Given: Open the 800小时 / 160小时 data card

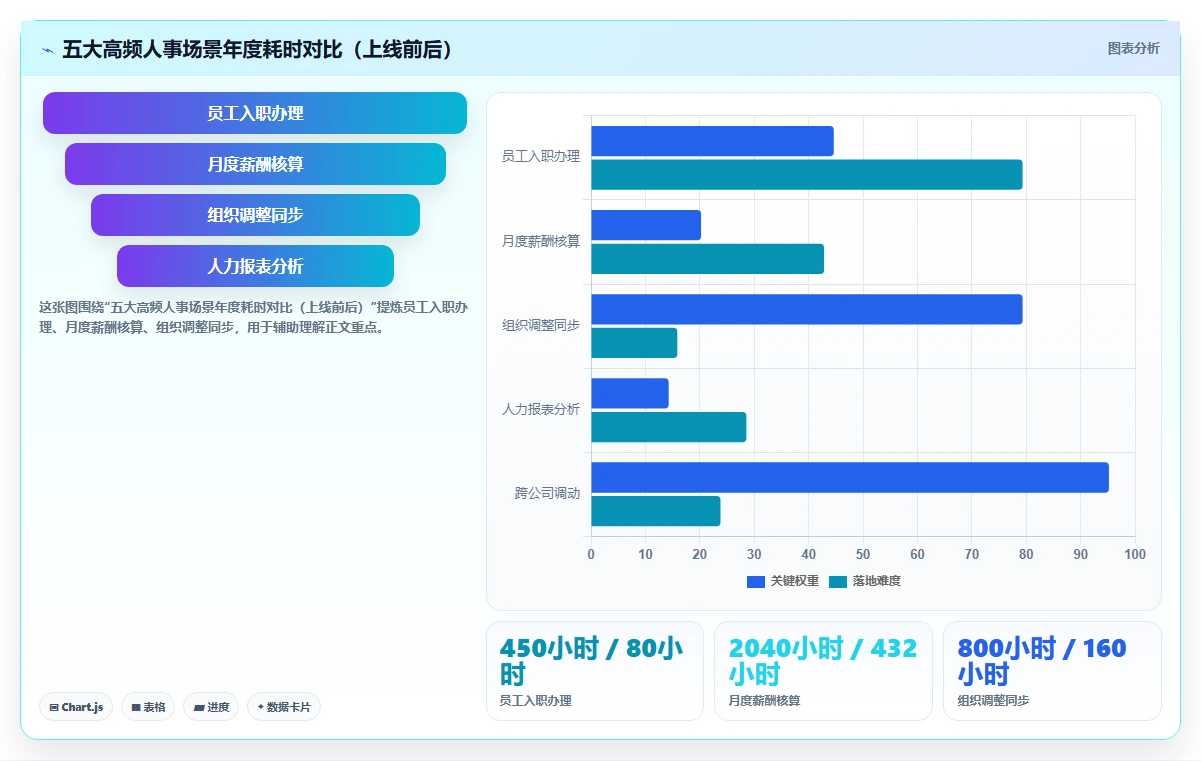Looking at the screenshot, I should [x=1052, y=671].
